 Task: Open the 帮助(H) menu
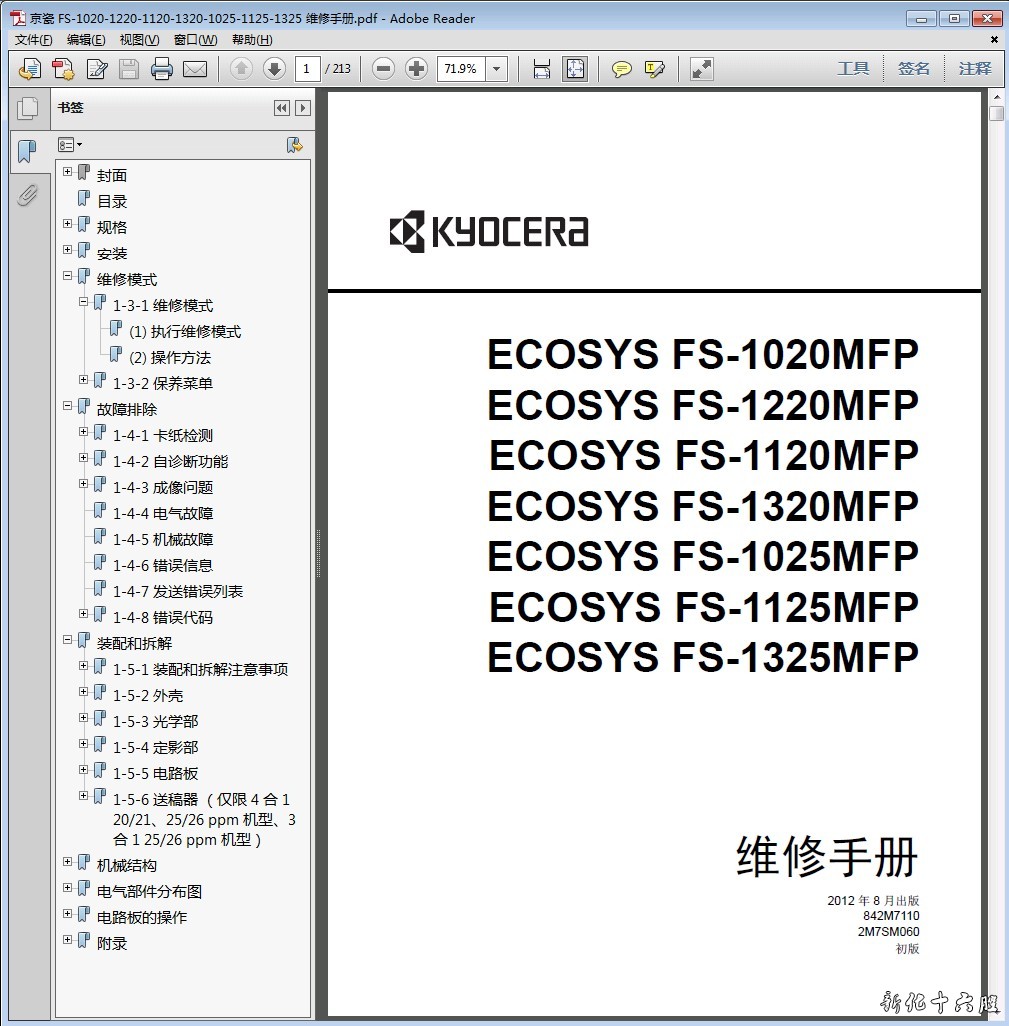coord(252,40)
